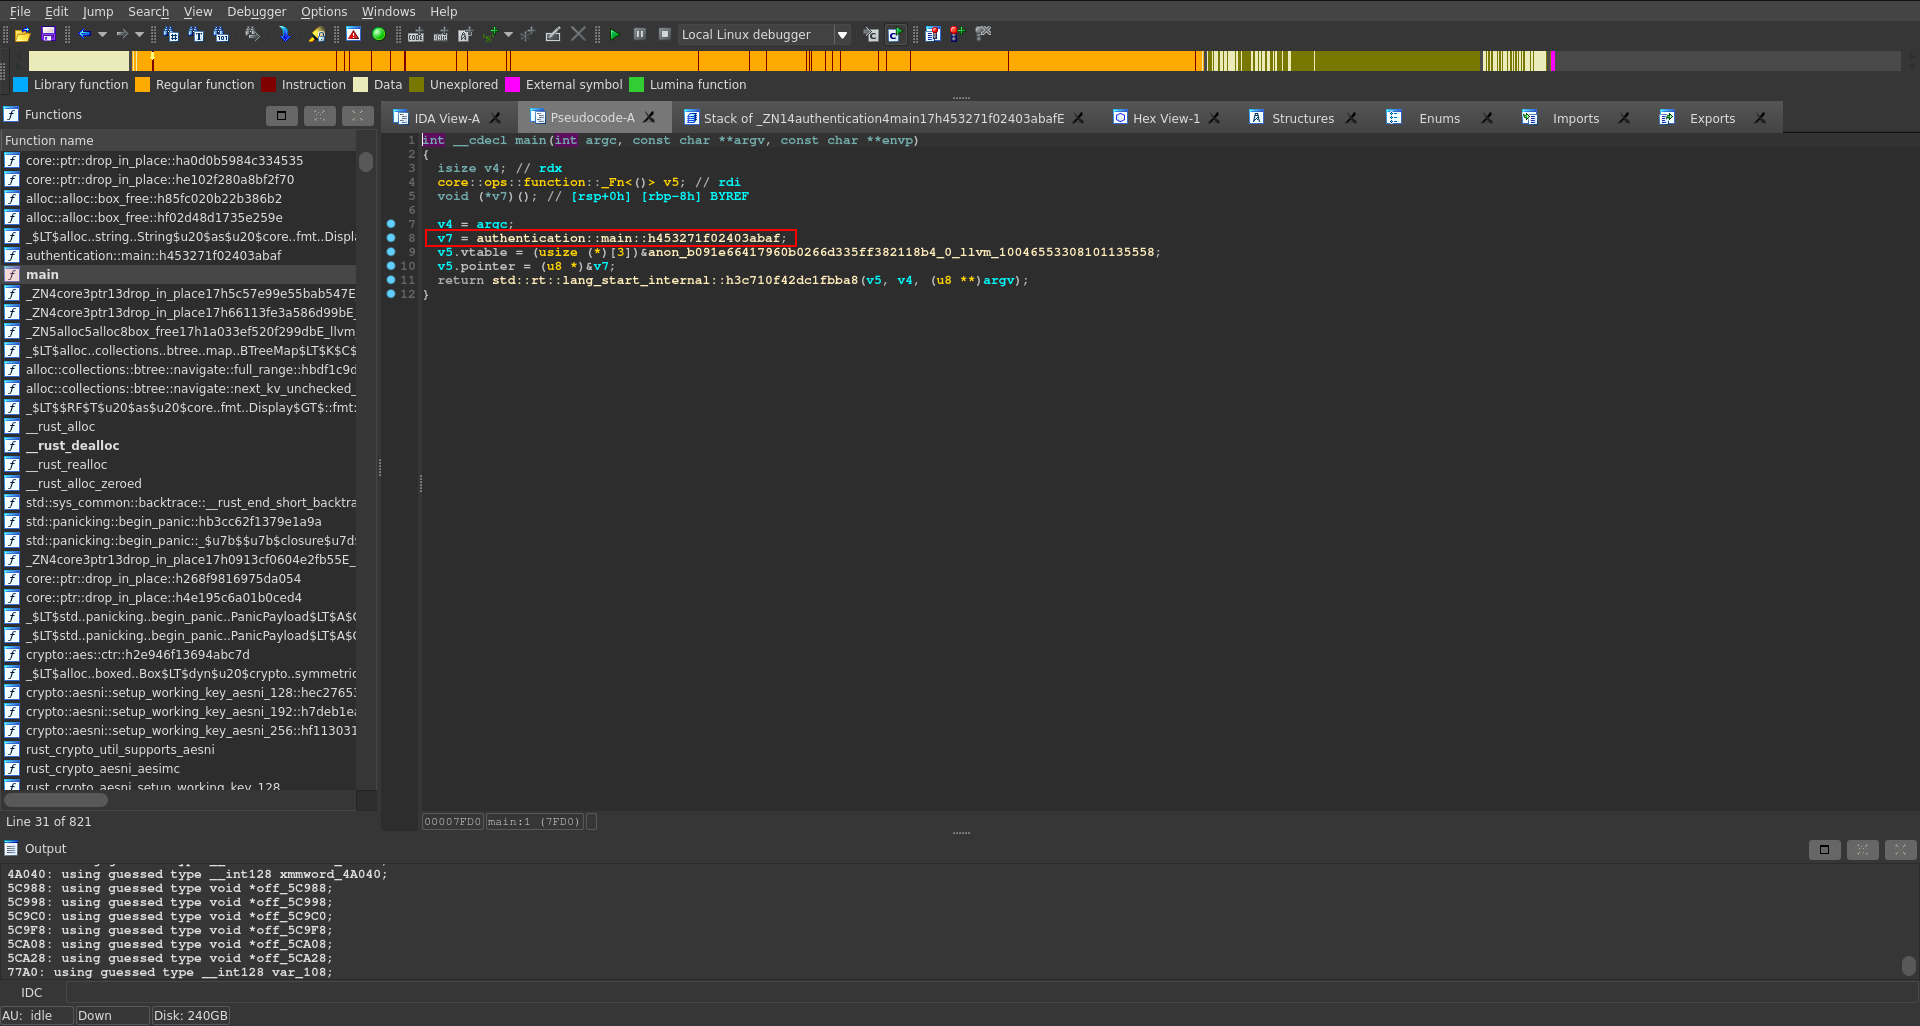Click the Save database icon

coord(47,35)
